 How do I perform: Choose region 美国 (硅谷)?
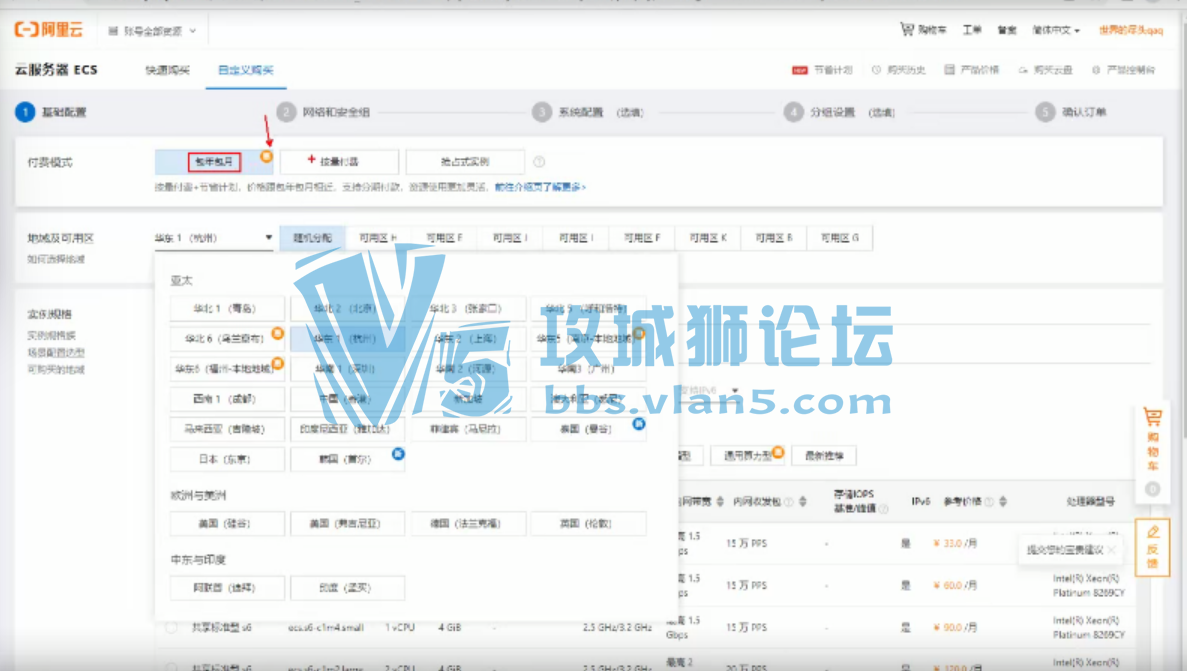pos(226,523)
